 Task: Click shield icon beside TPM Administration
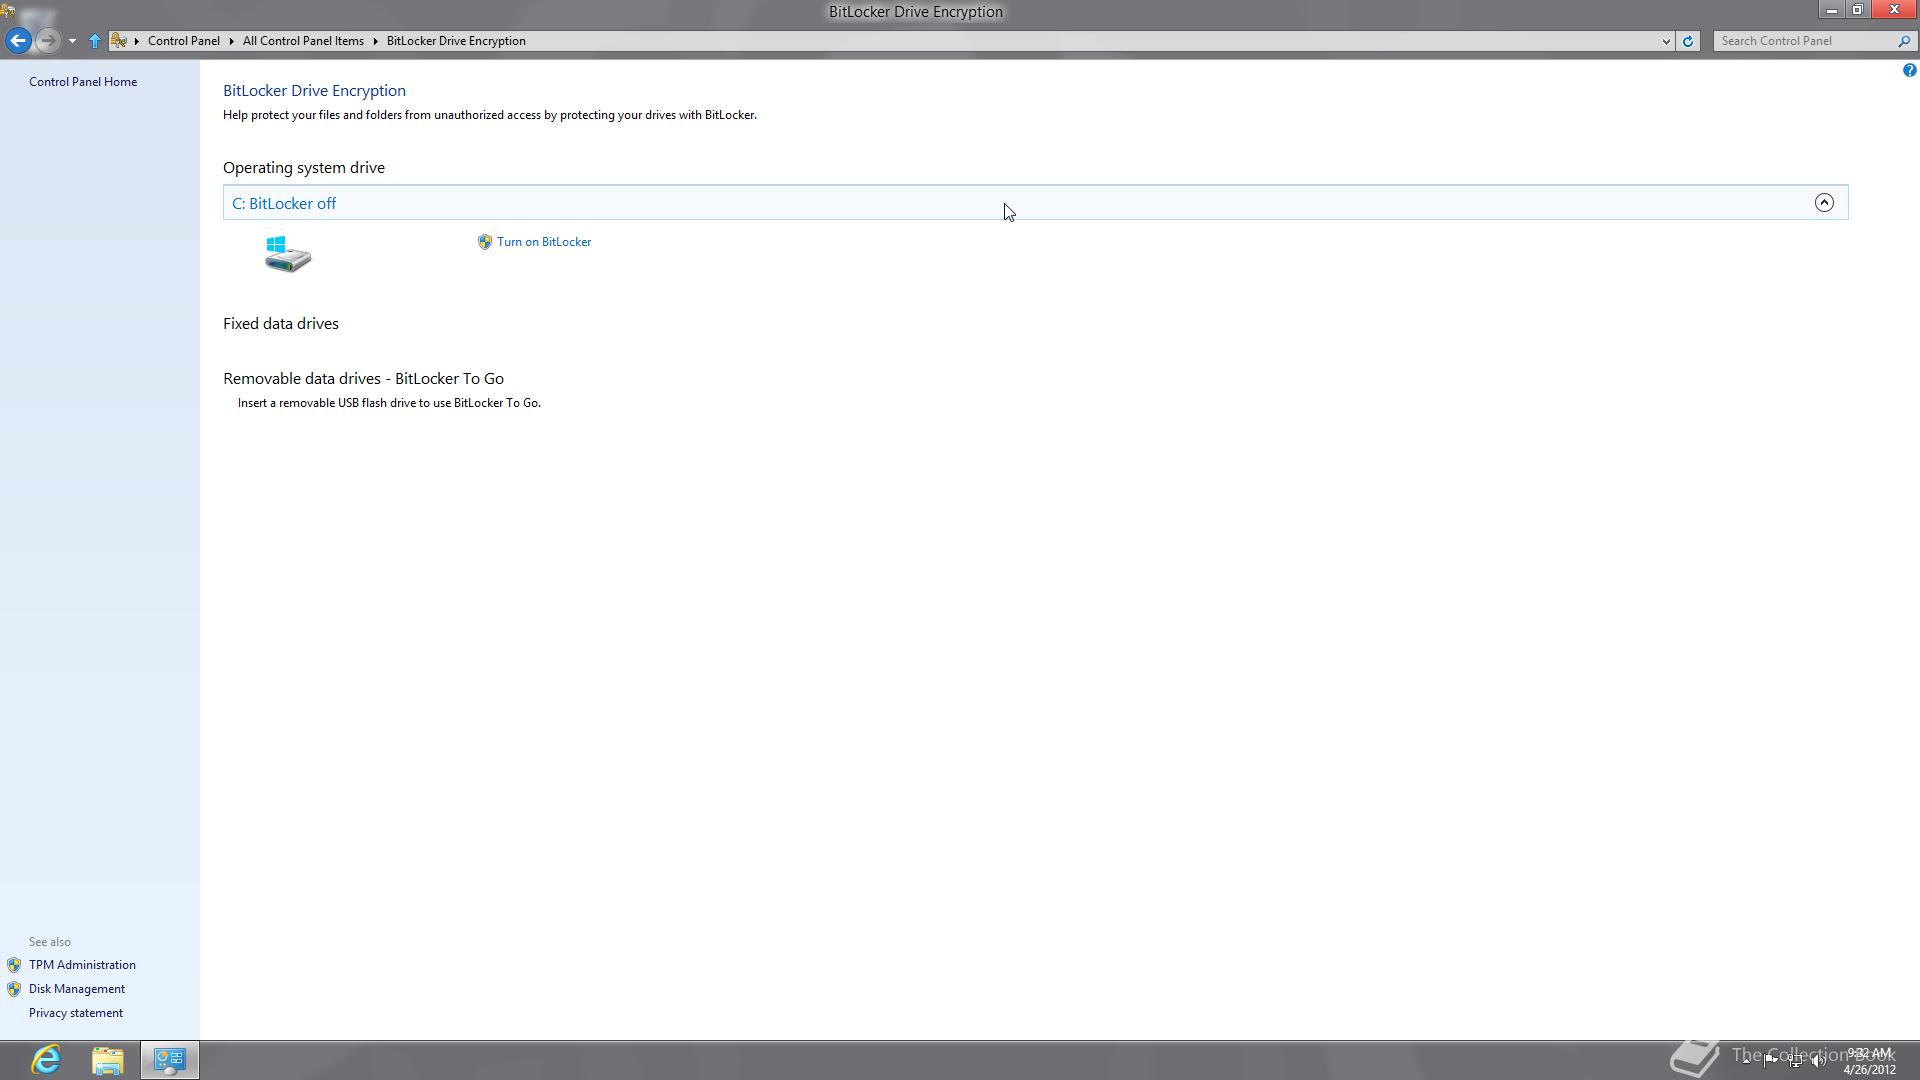tap(14, 965)
